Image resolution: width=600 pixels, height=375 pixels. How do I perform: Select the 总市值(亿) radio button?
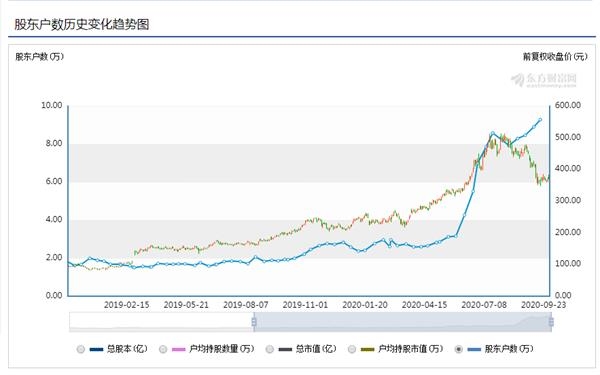(270, 349)
